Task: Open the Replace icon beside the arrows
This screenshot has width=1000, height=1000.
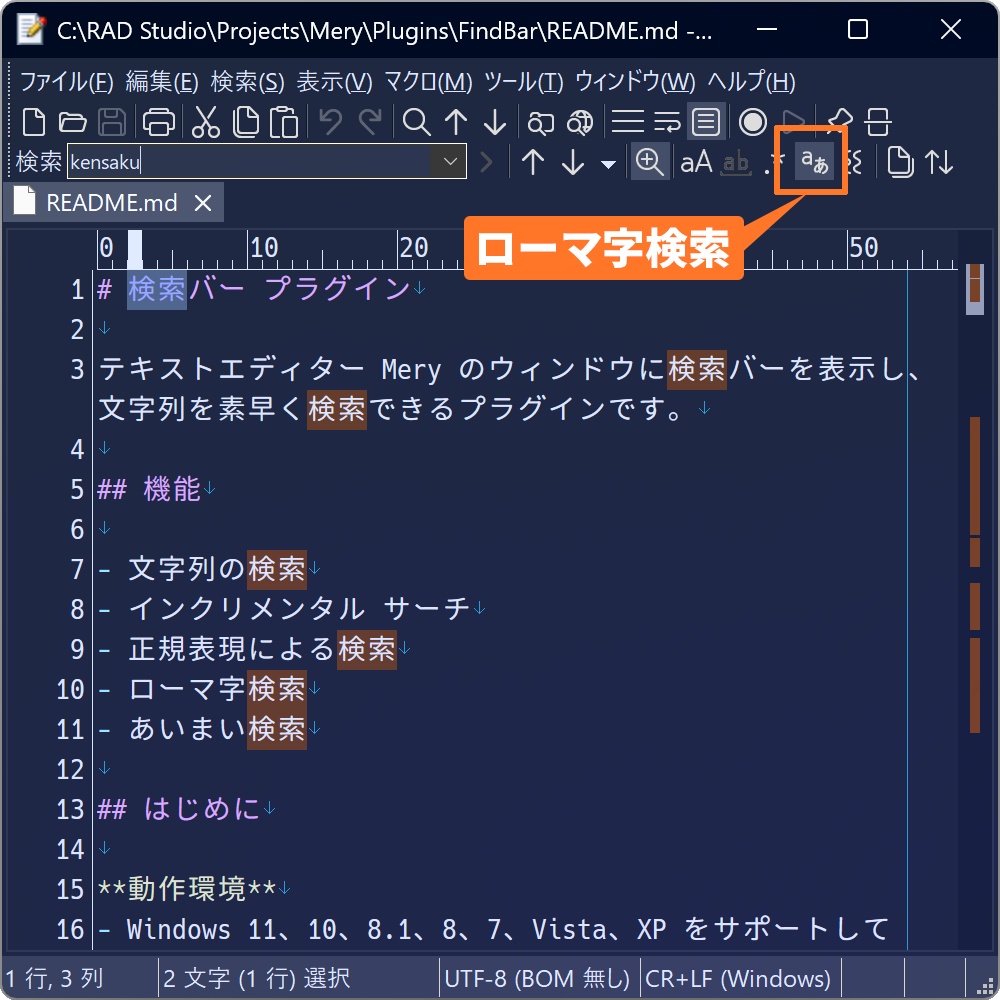Action: (540, 122)
